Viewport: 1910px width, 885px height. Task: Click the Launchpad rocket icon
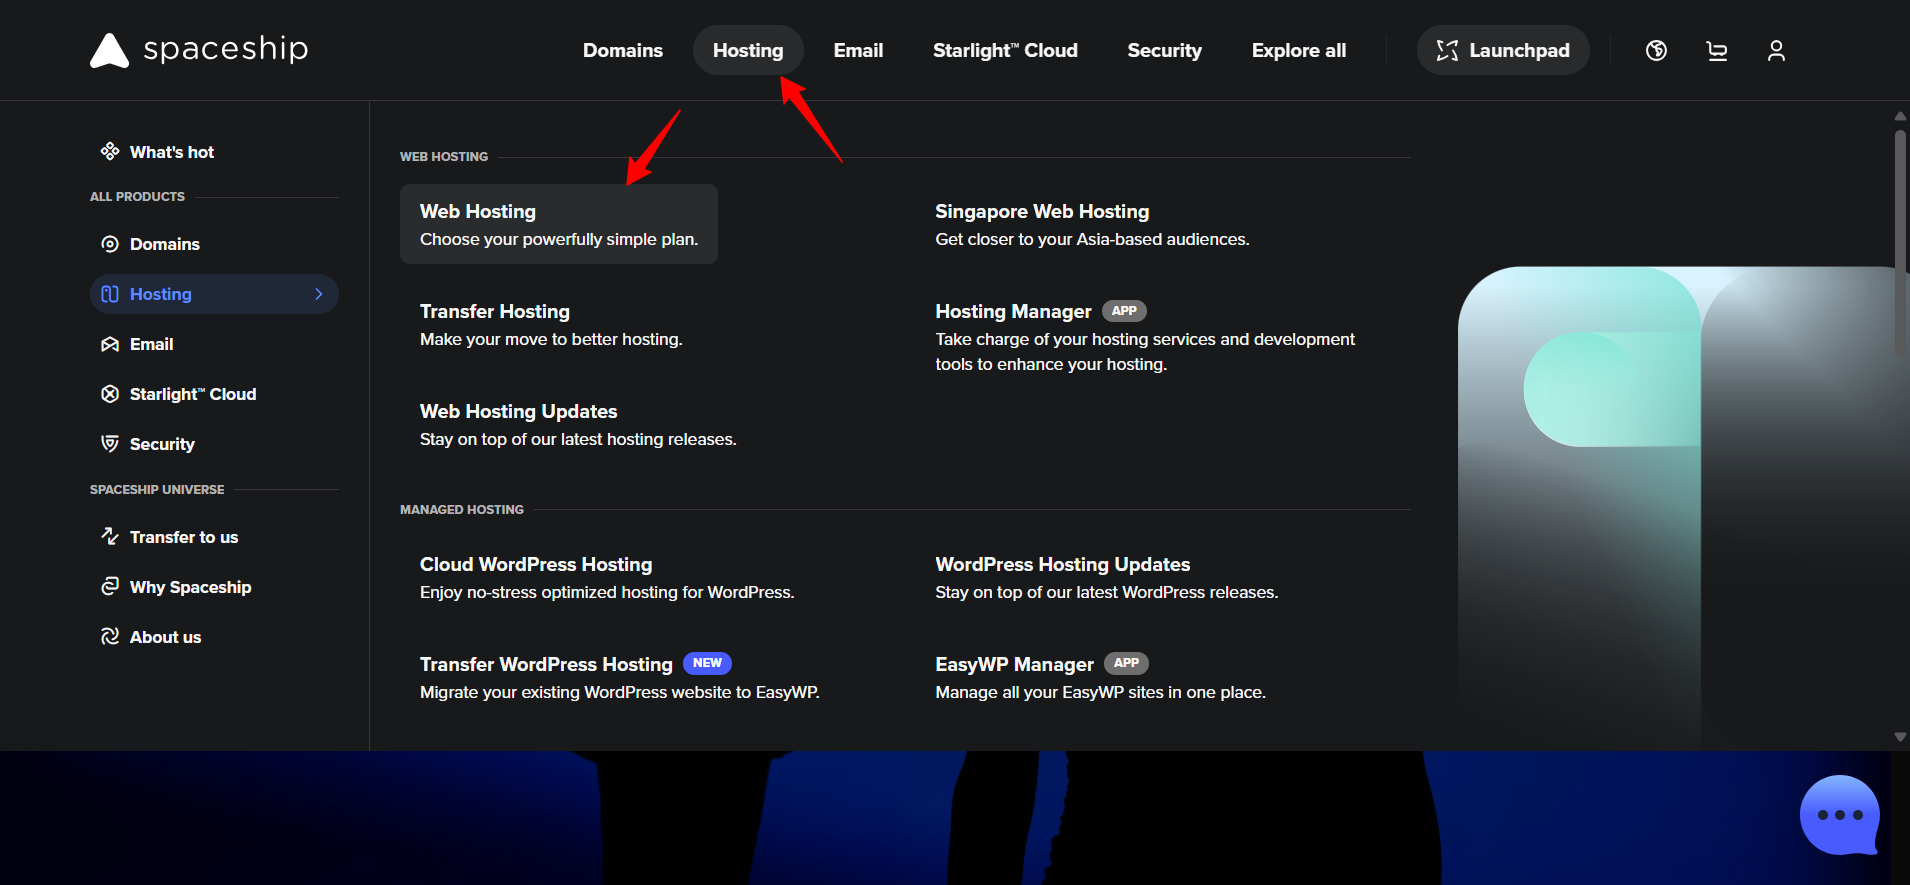[x=1447, y=50]
